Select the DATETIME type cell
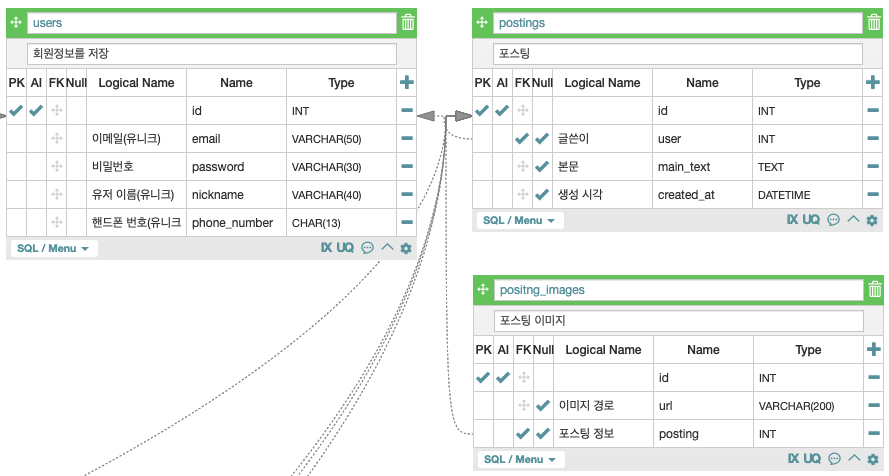 [808, 195]
